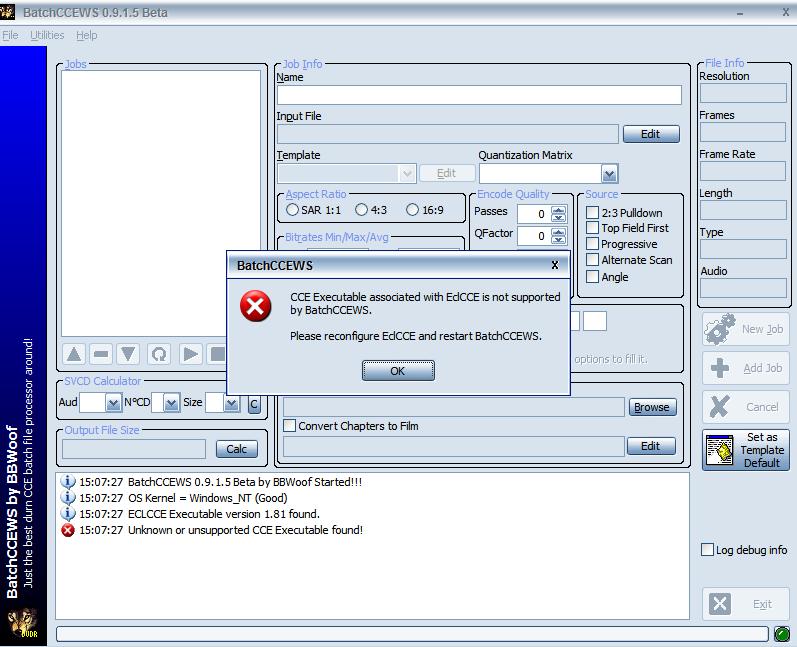Check the Progressive source option
The image size is (797, 647).
point(592,244)
